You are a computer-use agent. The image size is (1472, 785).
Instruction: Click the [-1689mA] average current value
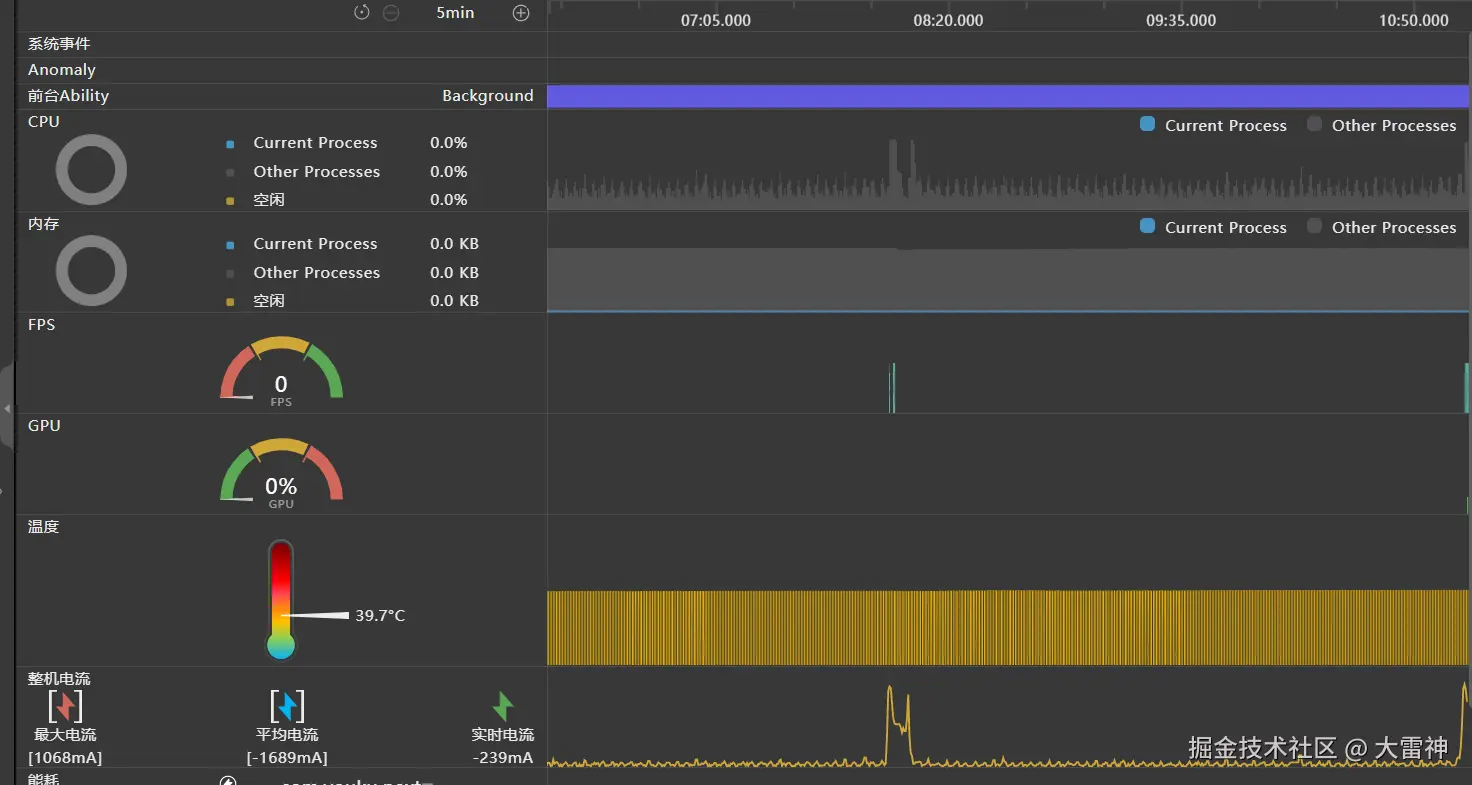coord(287,758)
